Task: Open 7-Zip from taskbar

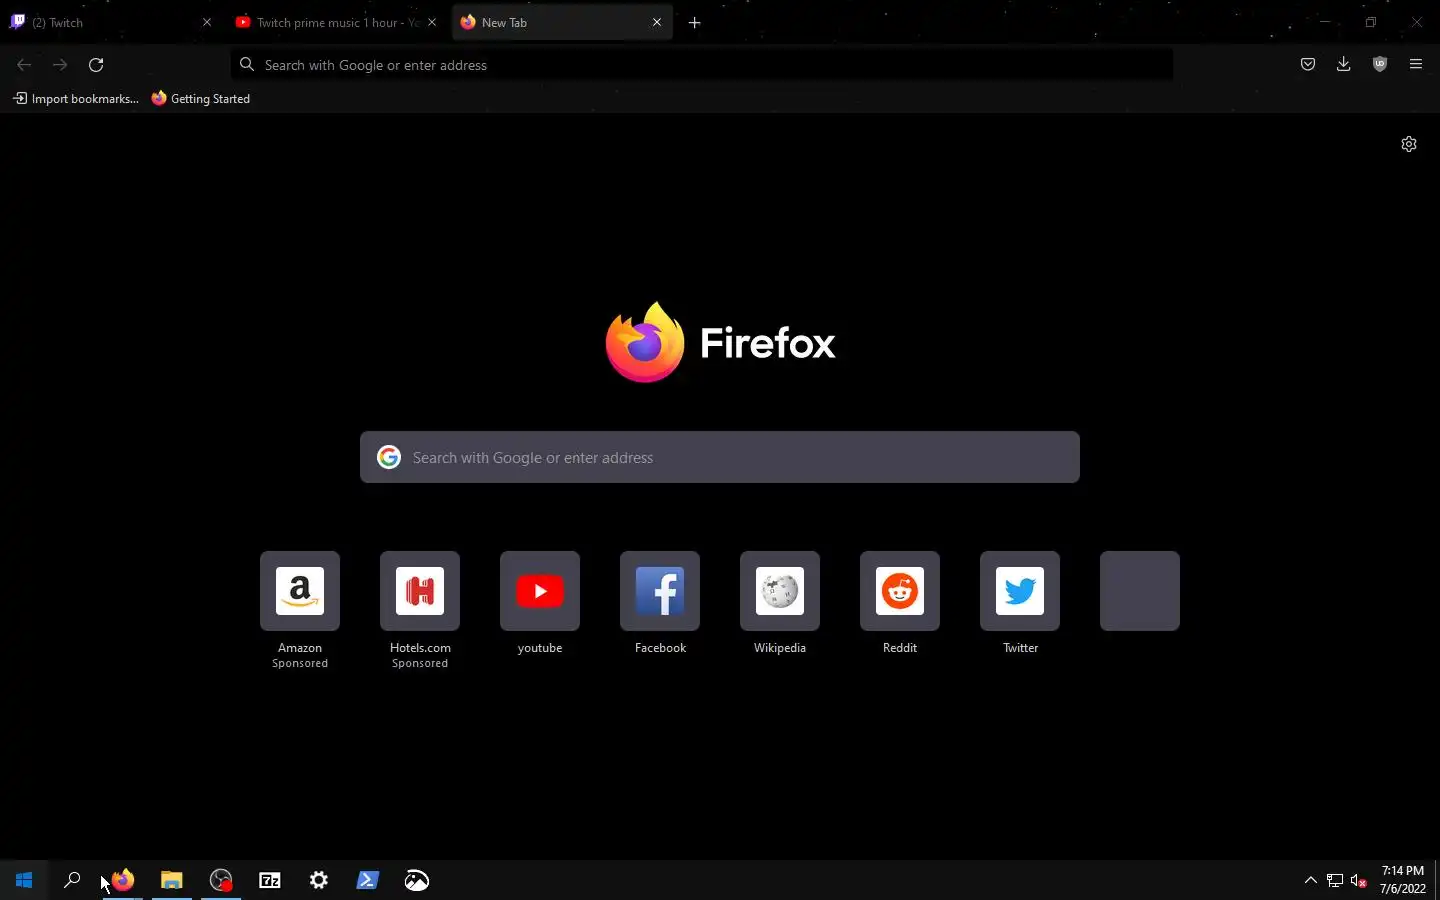Action: tap(270, 880)
